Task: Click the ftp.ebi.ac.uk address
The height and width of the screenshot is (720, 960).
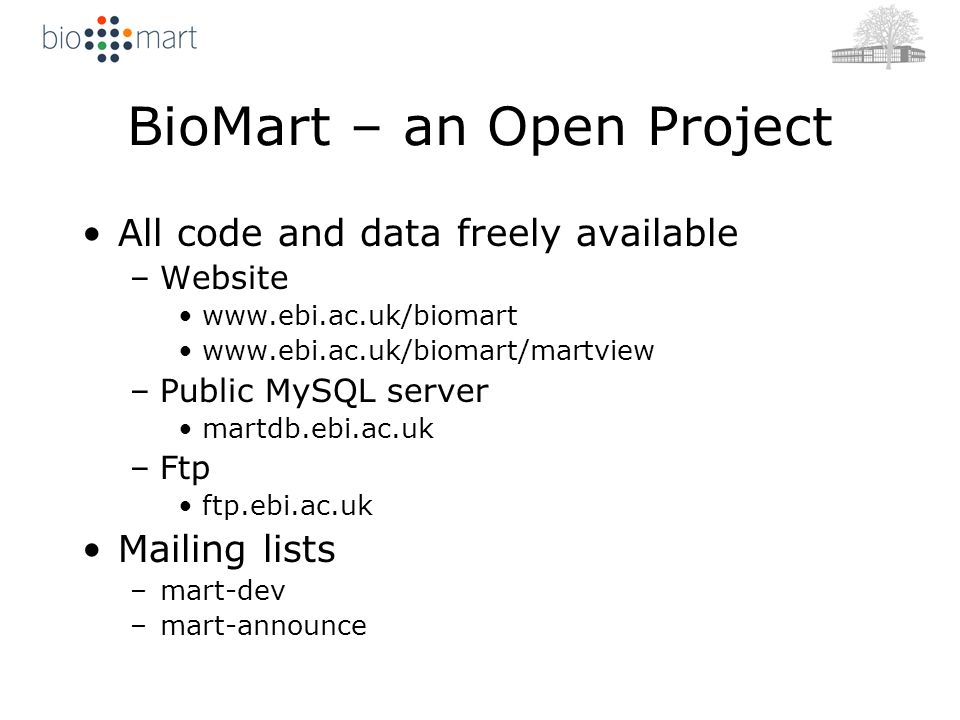Action: click(287, 506)
